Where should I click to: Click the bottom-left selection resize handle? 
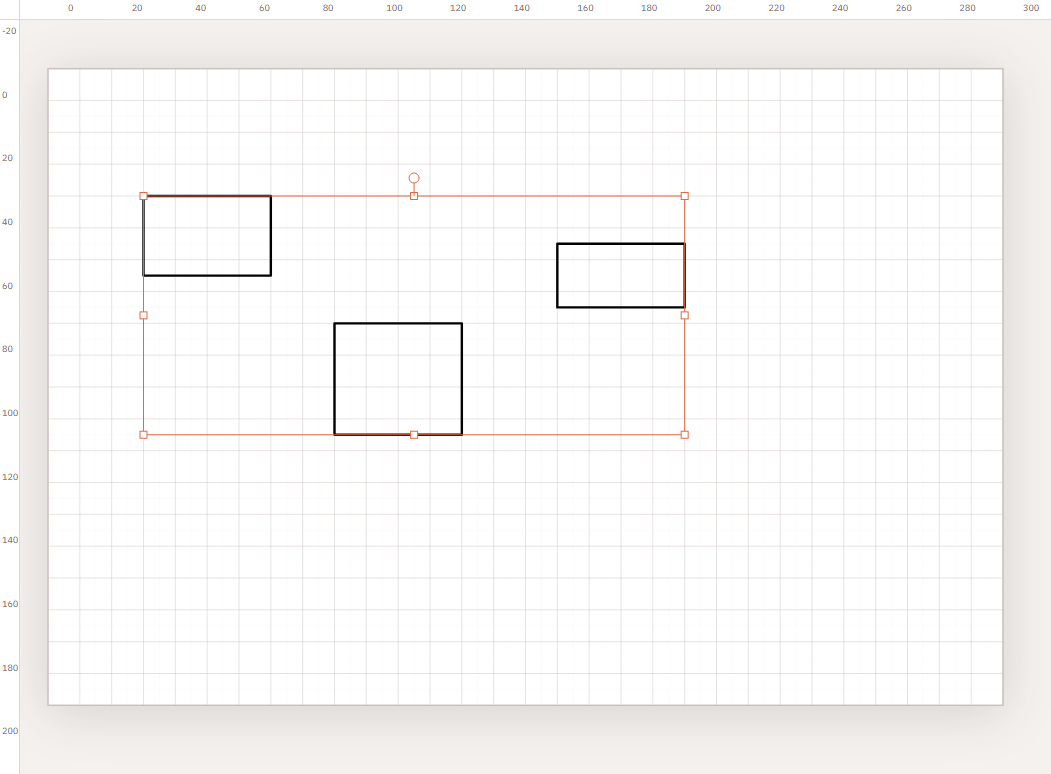[x=143, y=435]
